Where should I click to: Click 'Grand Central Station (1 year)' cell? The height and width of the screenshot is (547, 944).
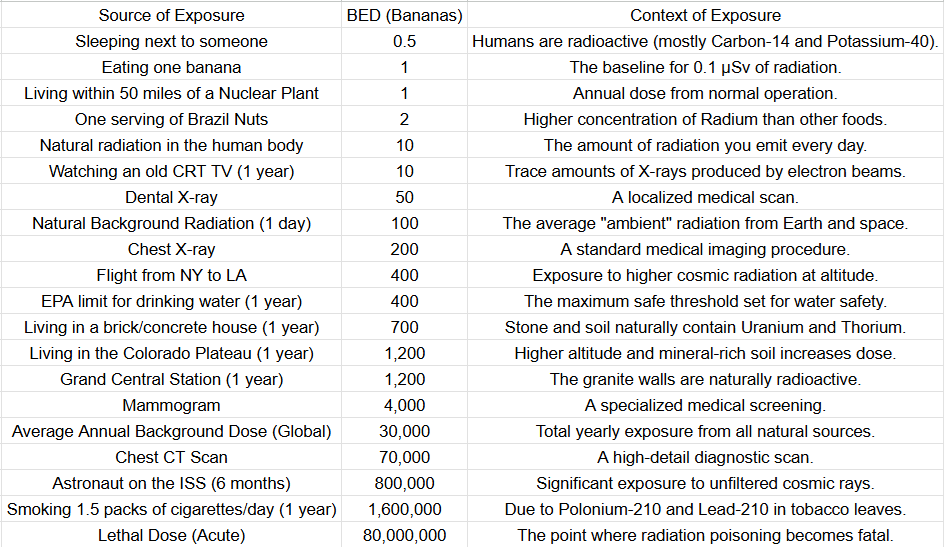pos(171,379)
